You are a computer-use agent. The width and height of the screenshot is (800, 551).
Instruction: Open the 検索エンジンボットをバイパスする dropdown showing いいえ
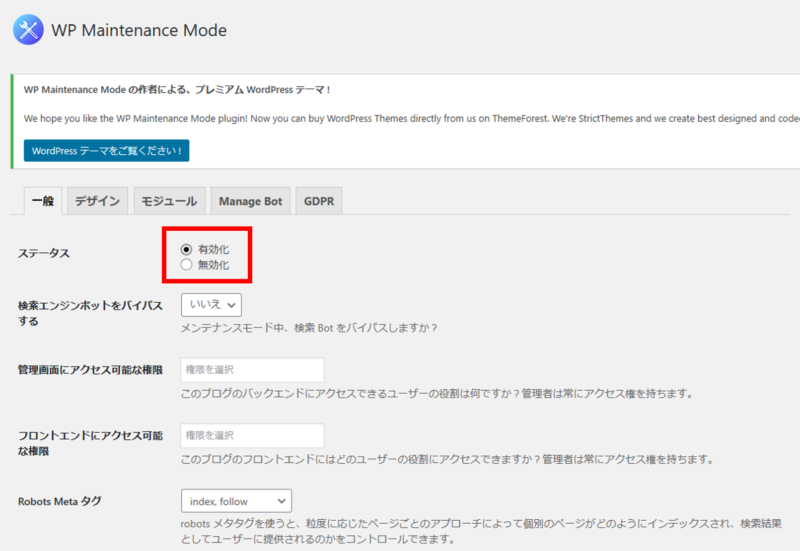211,305
